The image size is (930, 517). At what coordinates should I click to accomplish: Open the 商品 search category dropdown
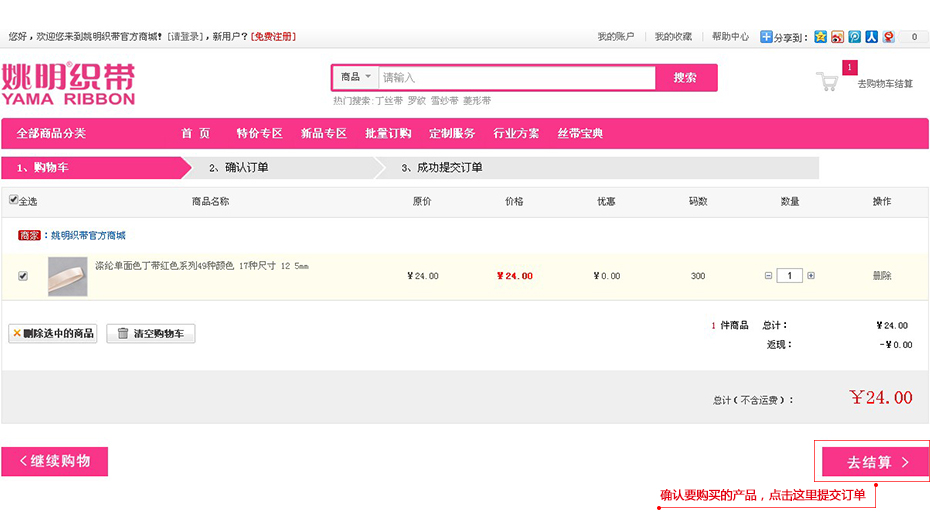point(355,77)
